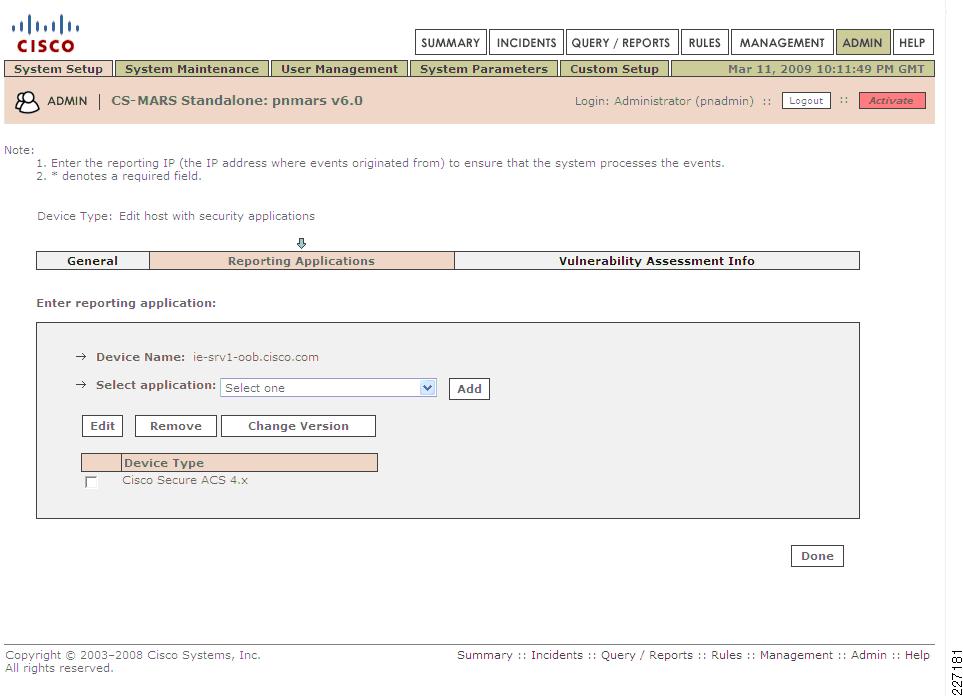Open the INCIDENTS main tab
This screenshot has height=696, width=963.
click(526, 42)
